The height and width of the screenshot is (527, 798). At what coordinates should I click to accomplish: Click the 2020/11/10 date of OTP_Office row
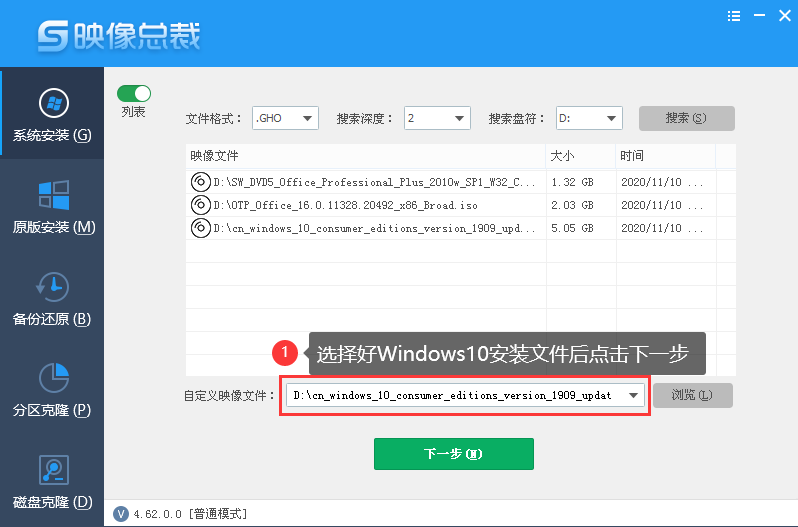click(x=662, y=205)
